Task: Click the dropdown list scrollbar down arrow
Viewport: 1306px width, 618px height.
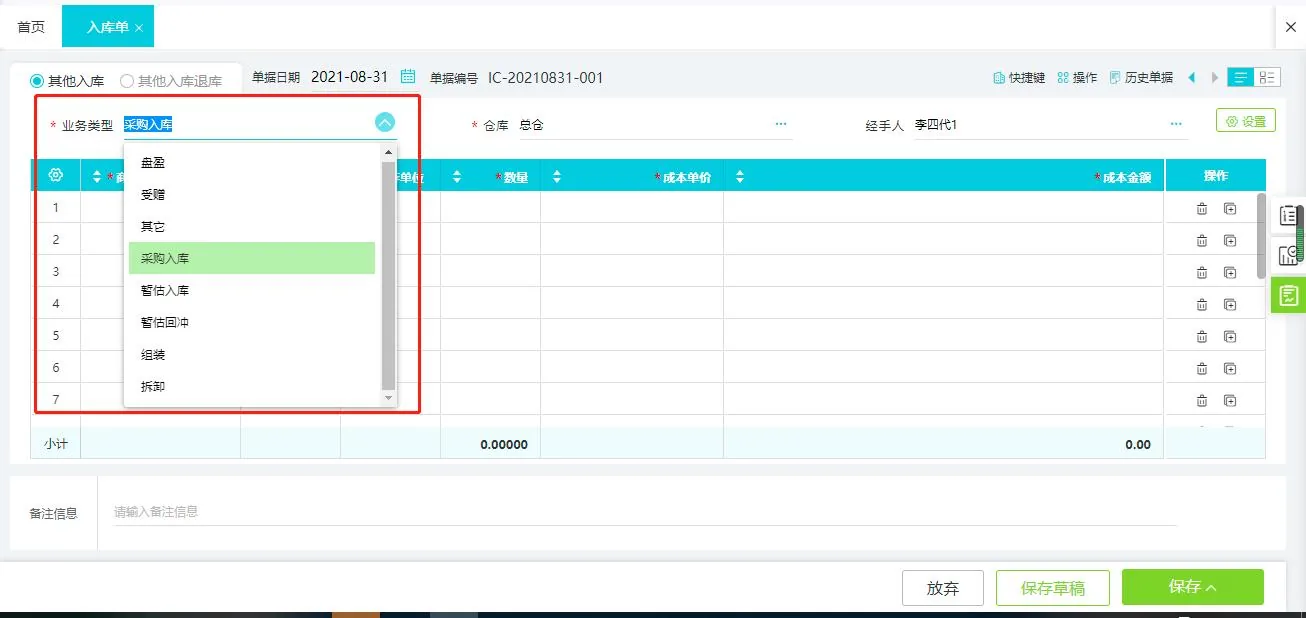Action: pos(389,398)
